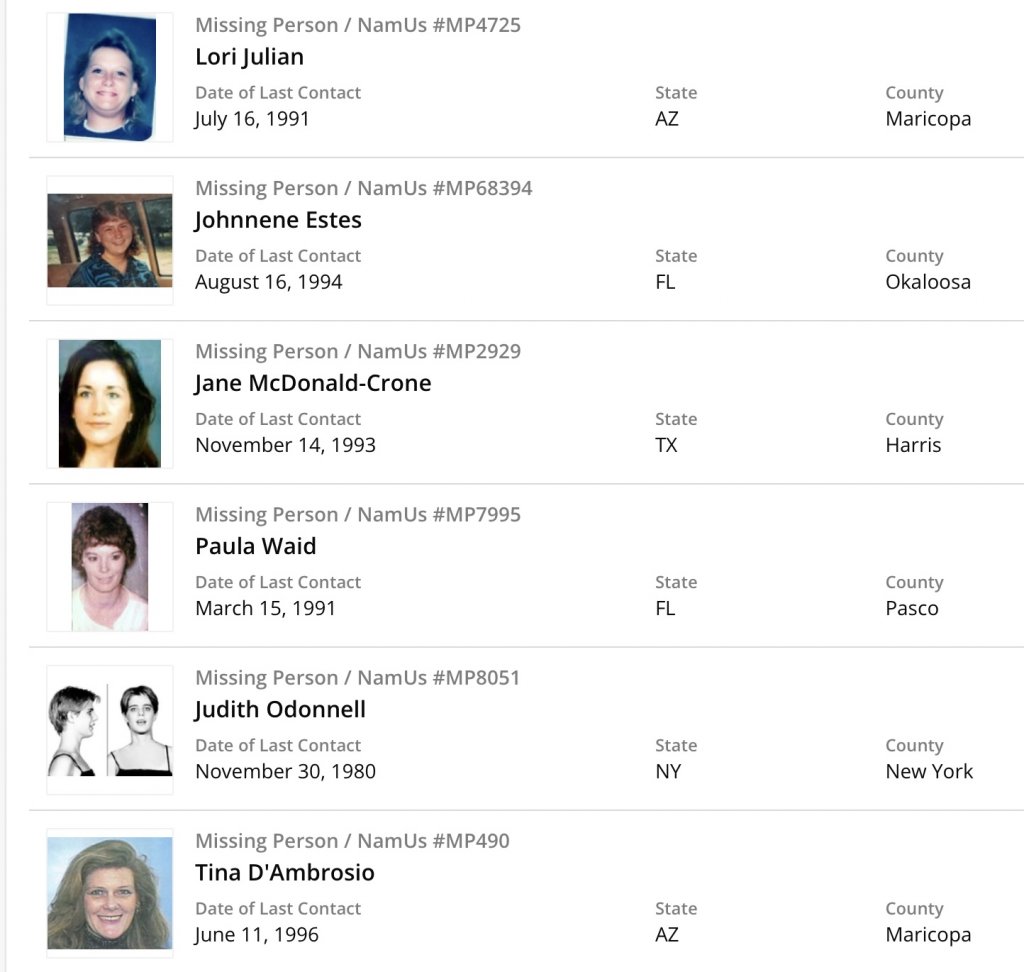Select the Paula Waid name link
Image resolution: width=1024 pixels, height=972 pixels.
click(x=255, y=546)
